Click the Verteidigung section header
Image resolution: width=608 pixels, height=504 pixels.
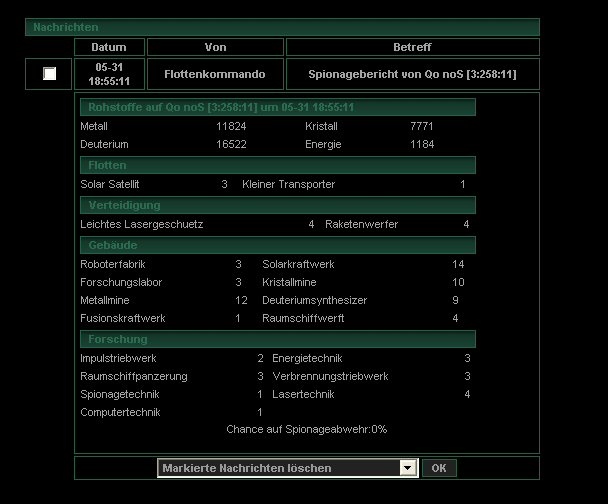tap(278, 205)
